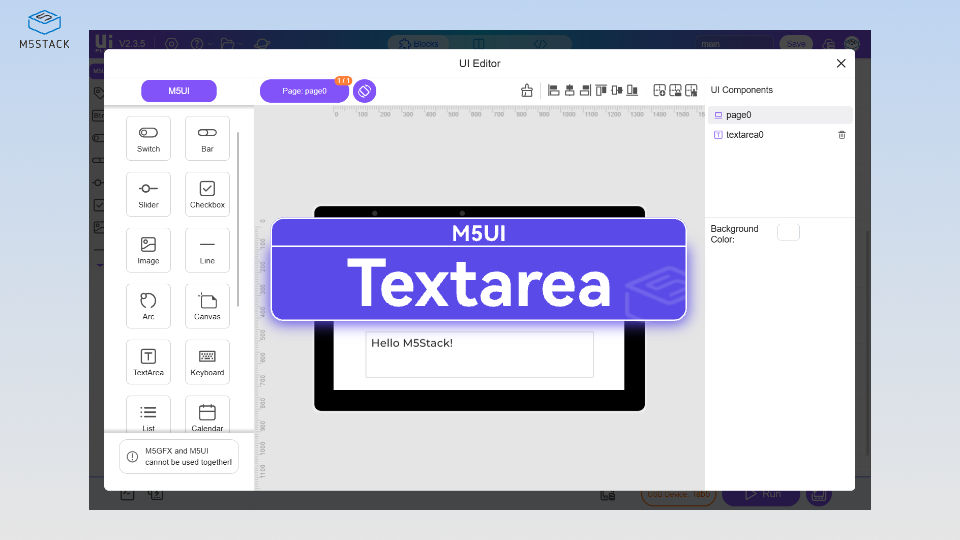Screen dimensions: 960x540
Task: Align components to vertical middle
Action: (x=617, y=91)
